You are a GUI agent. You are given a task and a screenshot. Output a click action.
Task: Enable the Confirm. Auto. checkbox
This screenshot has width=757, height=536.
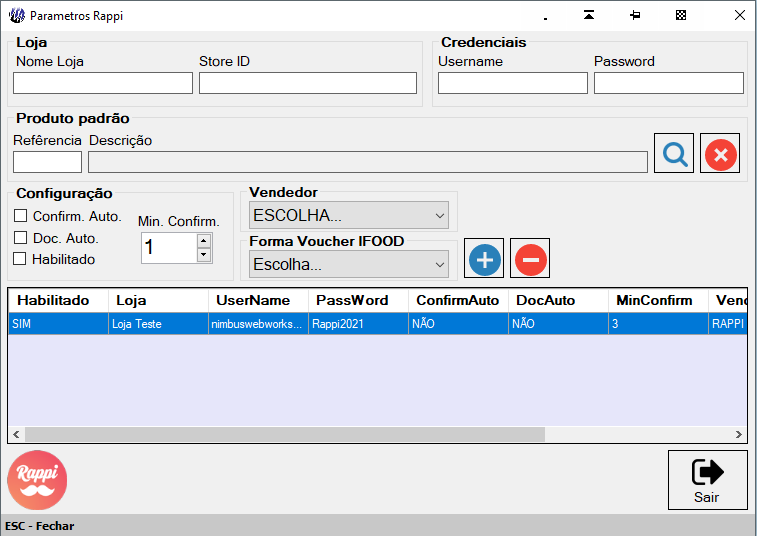[20, 215]
